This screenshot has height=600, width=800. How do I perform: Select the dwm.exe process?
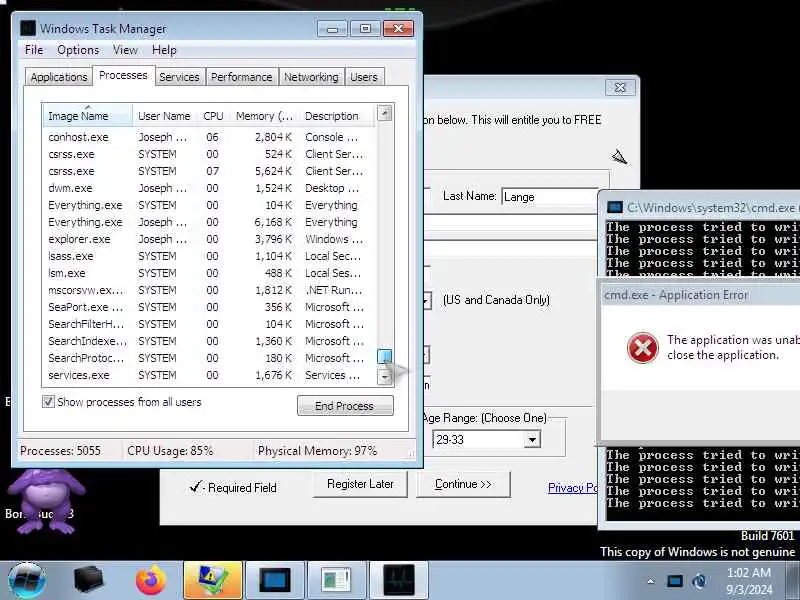click(x=209, y=188)
